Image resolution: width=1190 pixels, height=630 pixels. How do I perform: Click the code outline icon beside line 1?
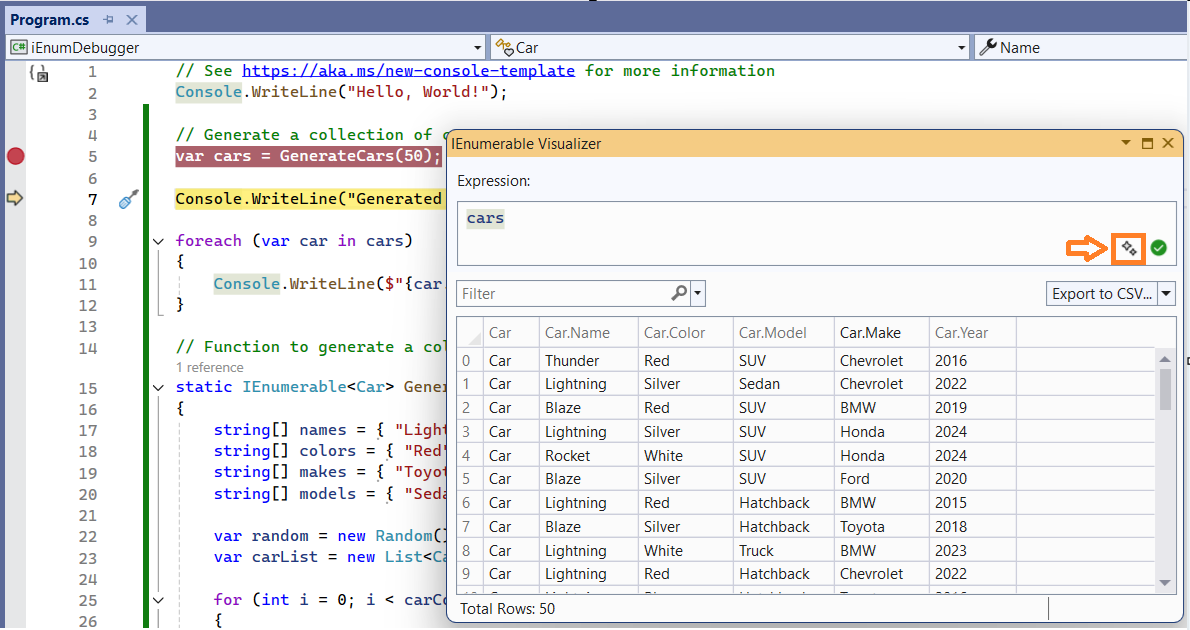39,73
